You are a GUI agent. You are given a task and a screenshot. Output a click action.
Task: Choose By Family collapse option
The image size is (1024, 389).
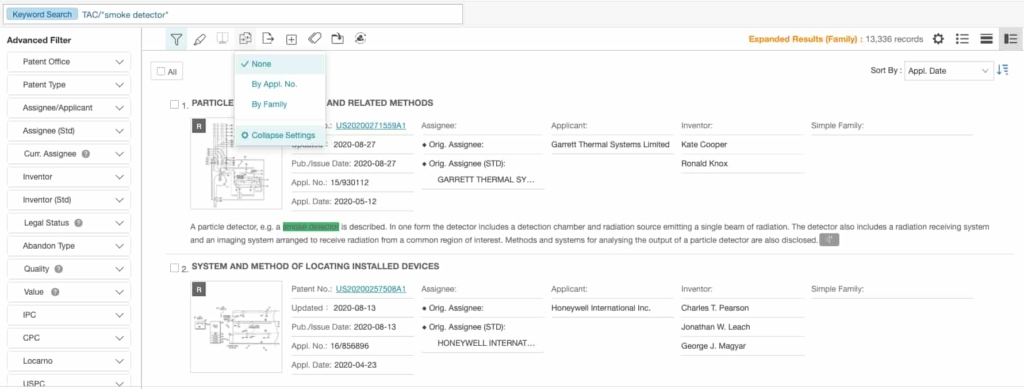click(x=269, y=104)
